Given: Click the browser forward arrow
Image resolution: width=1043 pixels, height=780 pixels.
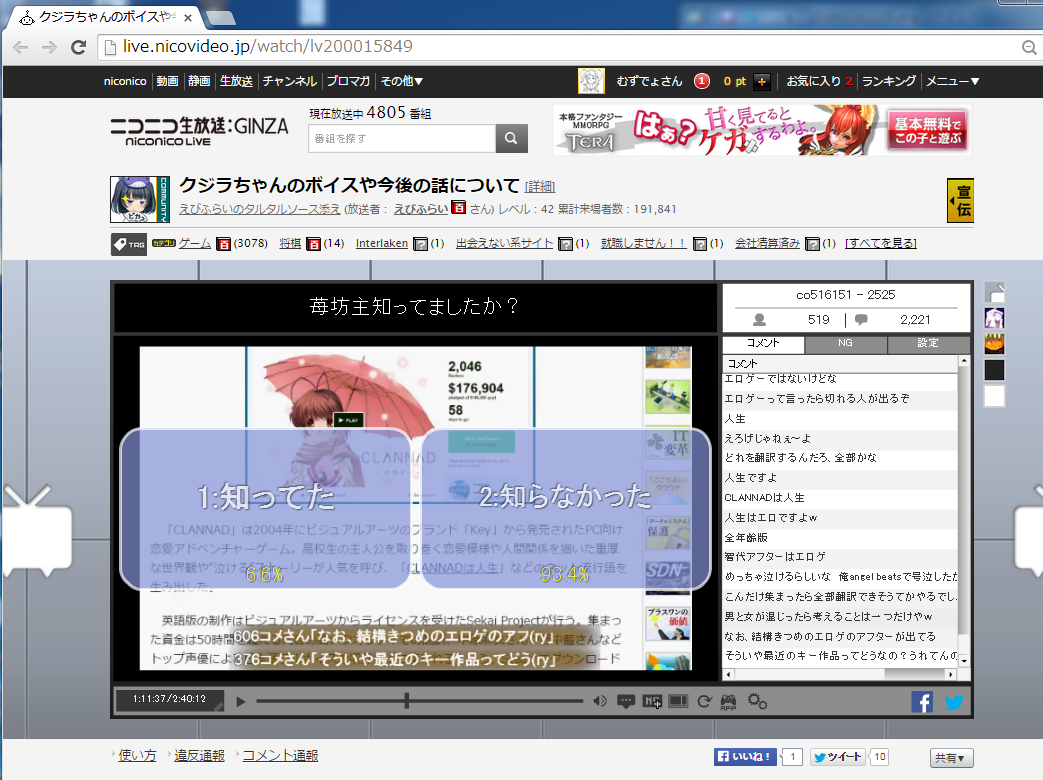Looking at the screenshot, I should pyautogui.click(x=49, y=47).
